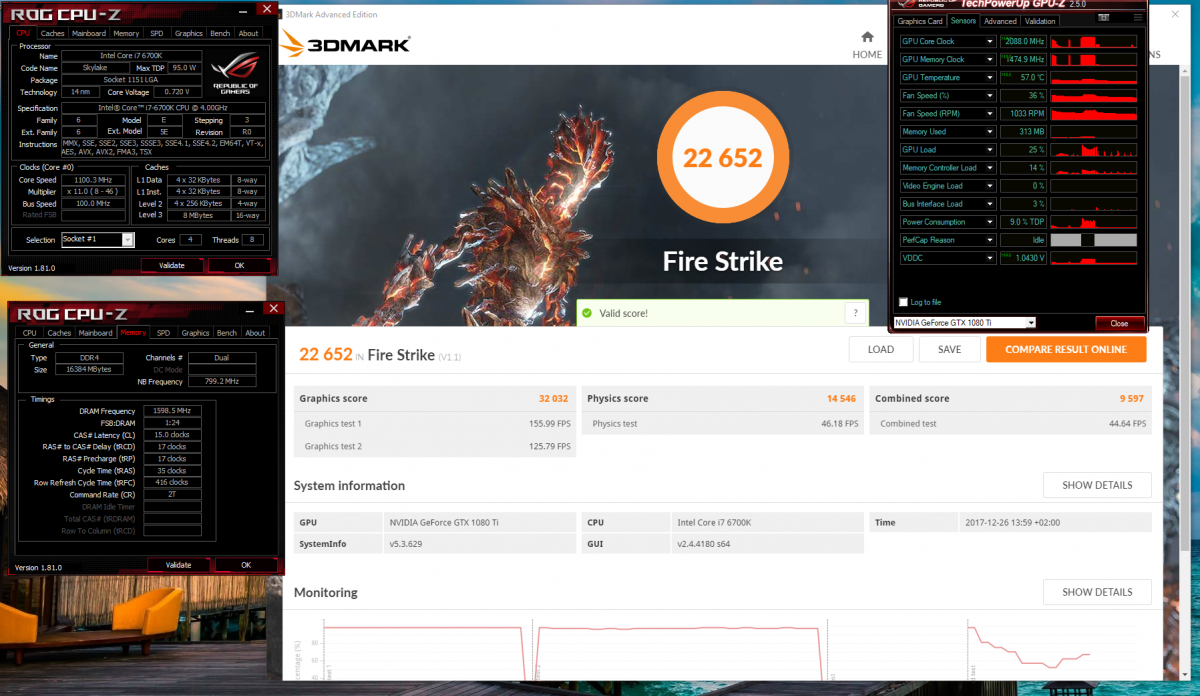The height and width of the screenshot is (696, 1200).
Task: Click the Core Speed 1100.3 MHz field
Action: pyautogui.click(x=96, y=180)
